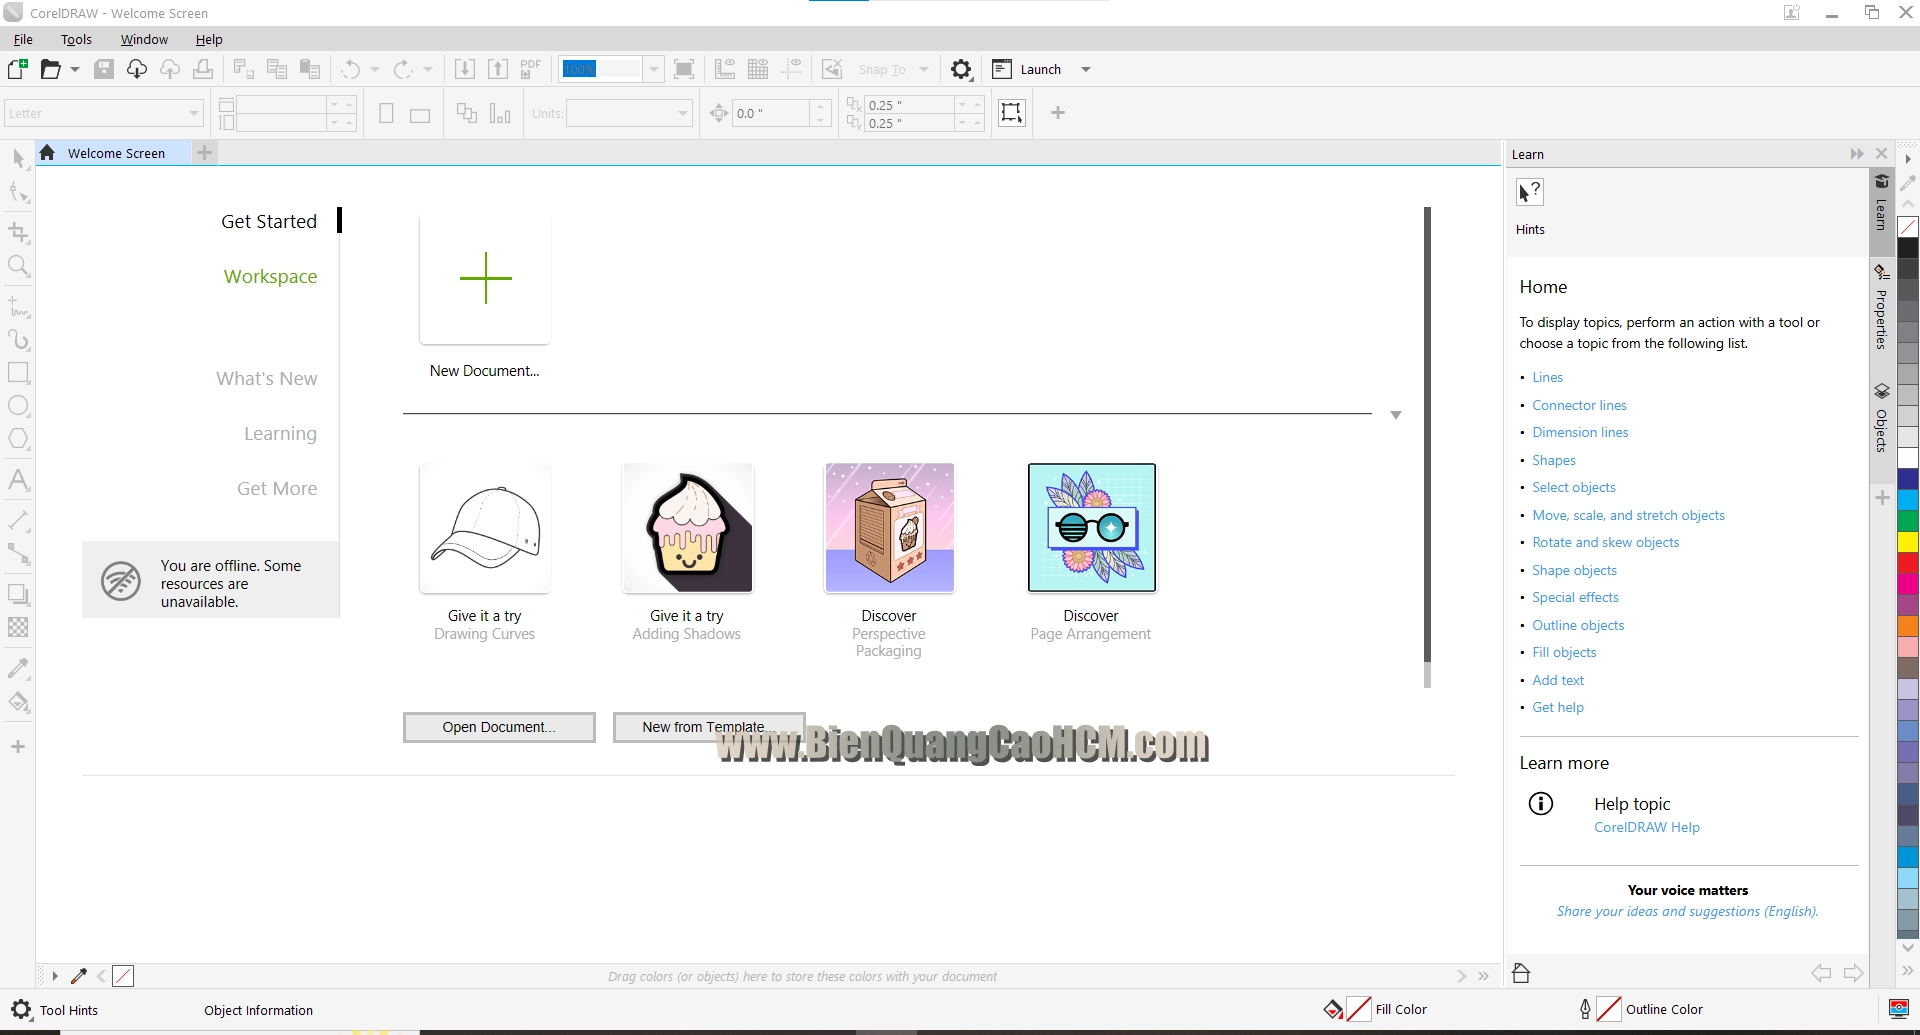Open the Help menu
Viewport: 1920px width, 1035px height.
tap(209, 40)
